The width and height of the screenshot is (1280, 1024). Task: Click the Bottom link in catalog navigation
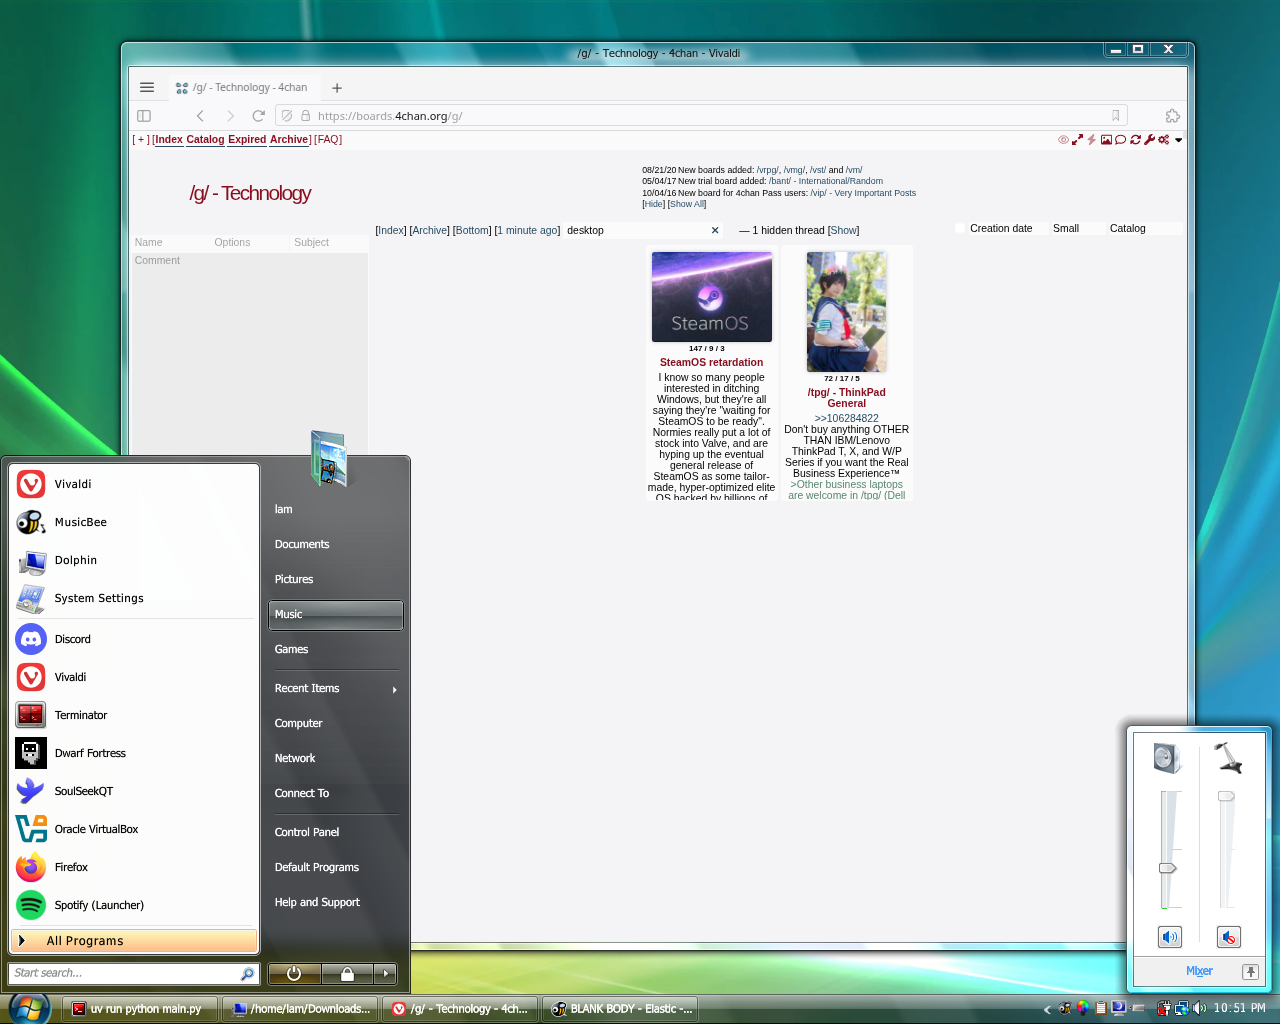pos(472,231)
